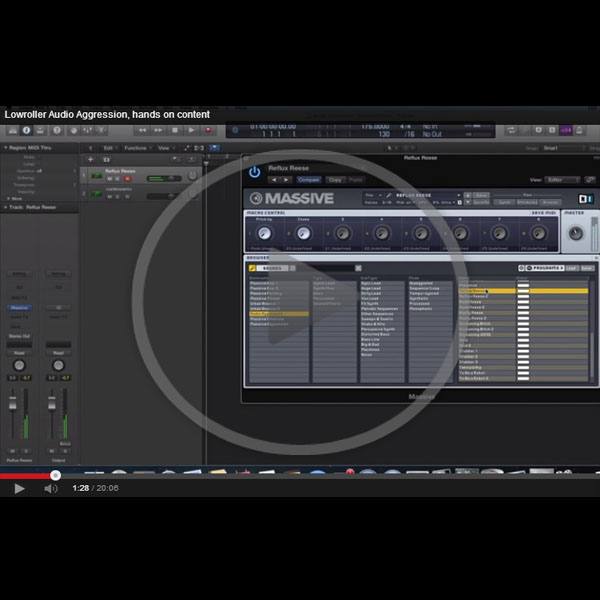
Task: Click the plugin link chain icon
Action: point(590,180)
